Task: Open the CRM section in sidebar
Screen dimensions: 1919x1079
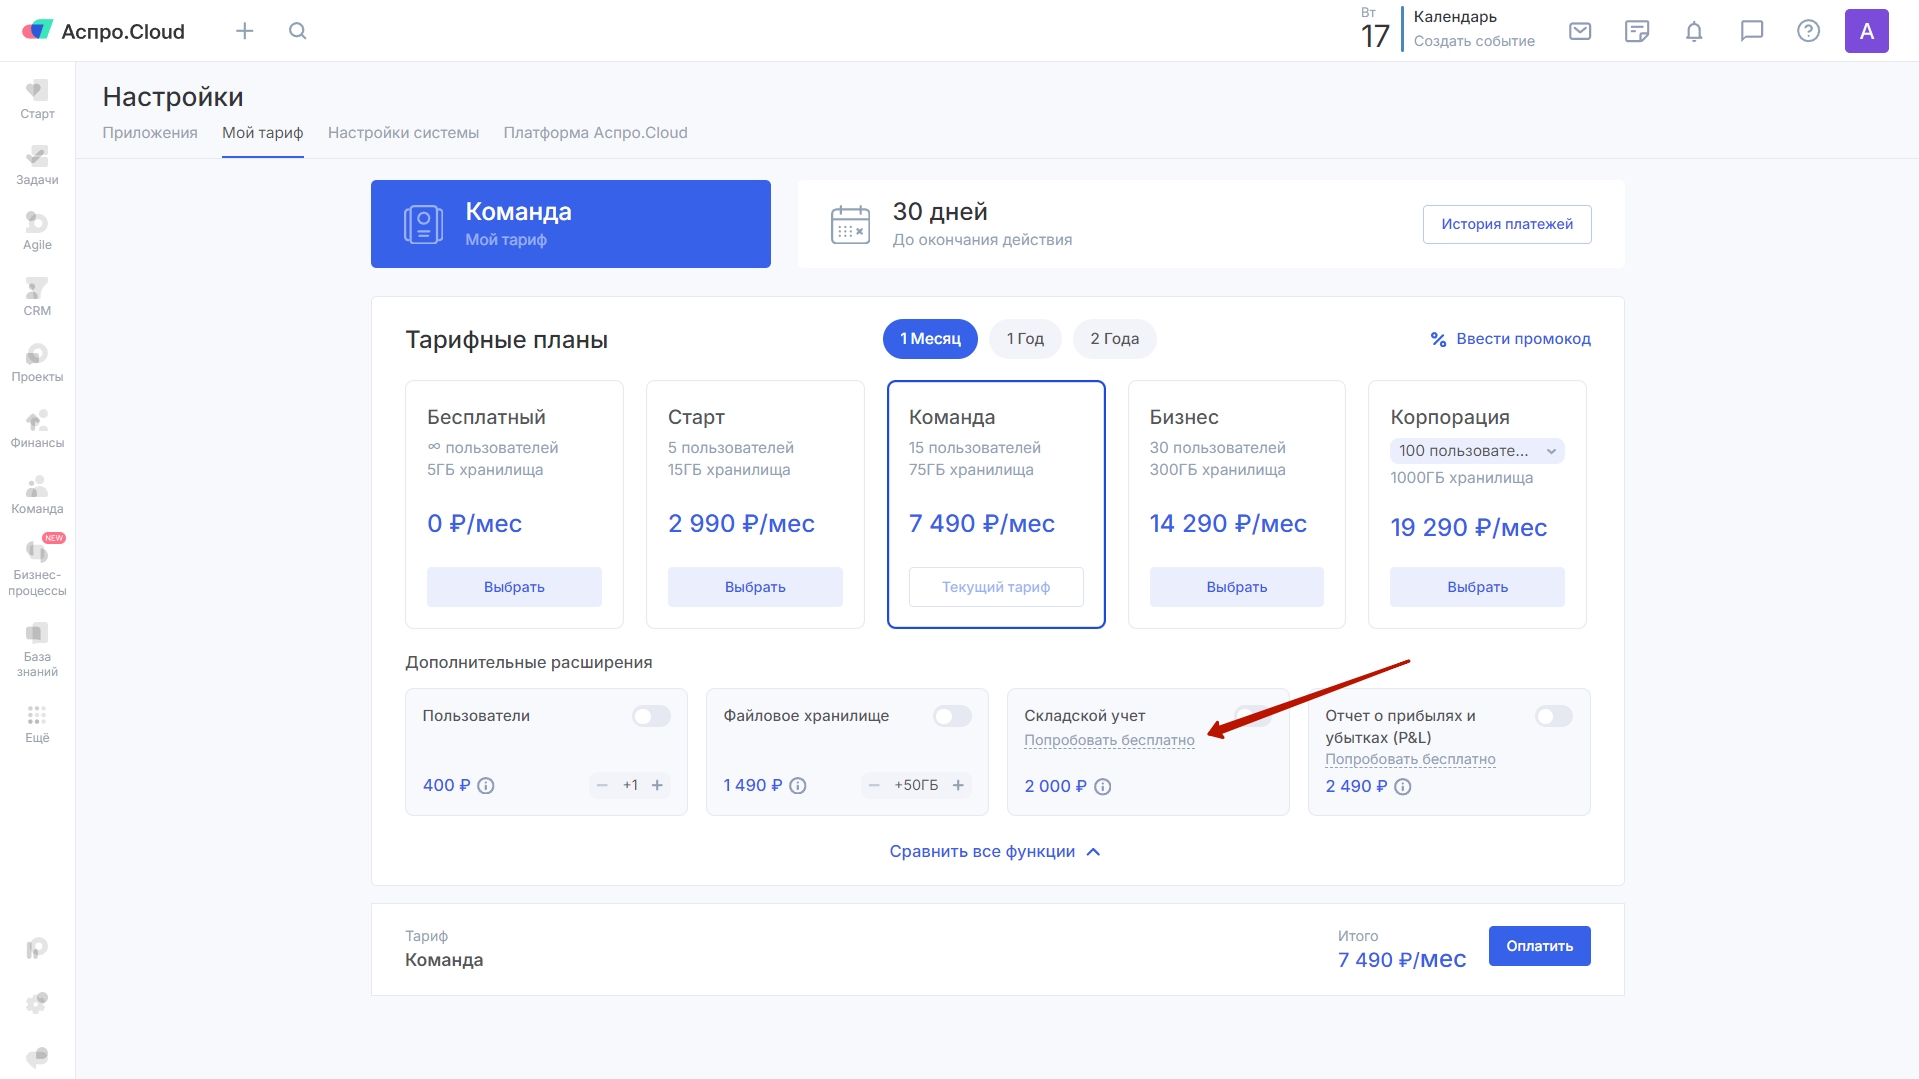Action: coord(37,297)
